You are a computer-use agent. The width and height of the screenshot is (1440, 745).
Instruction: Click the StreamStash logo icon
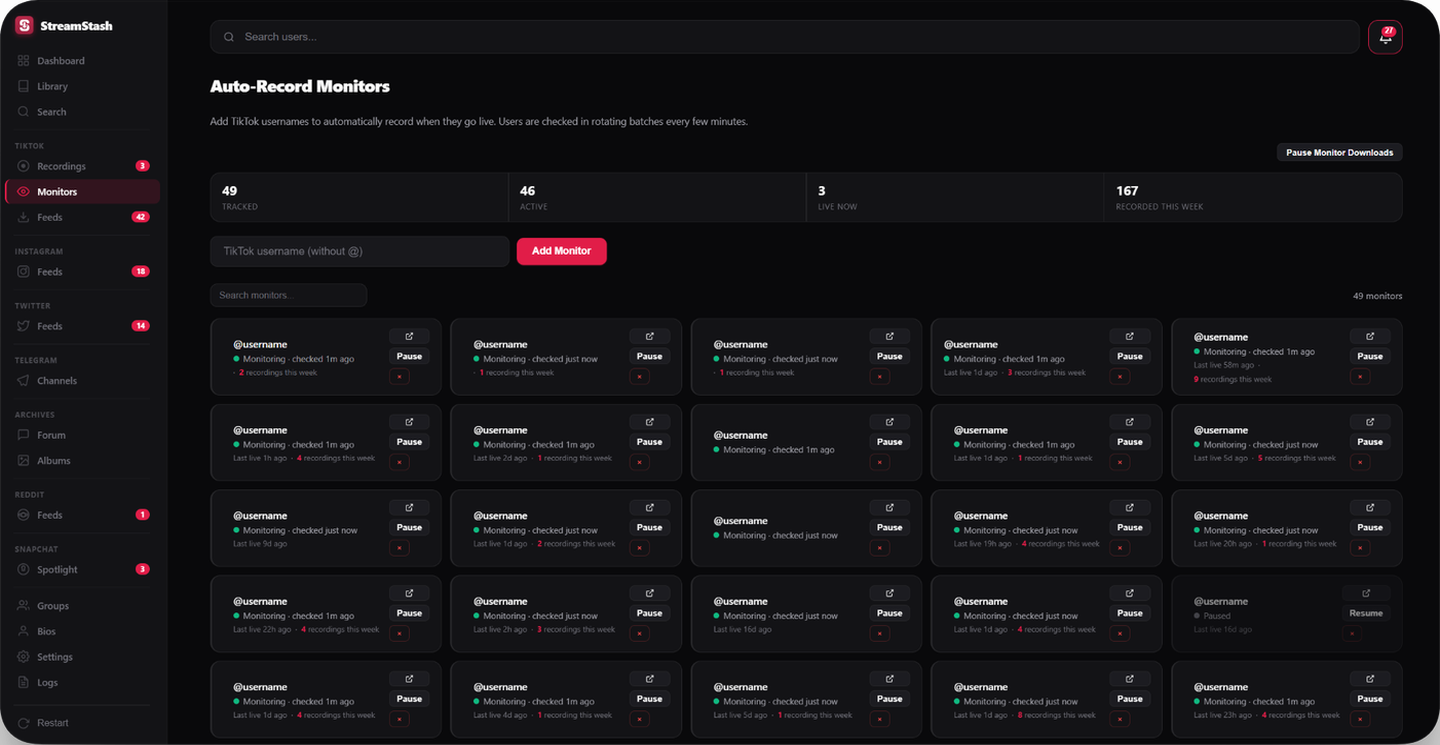point(25,25)
